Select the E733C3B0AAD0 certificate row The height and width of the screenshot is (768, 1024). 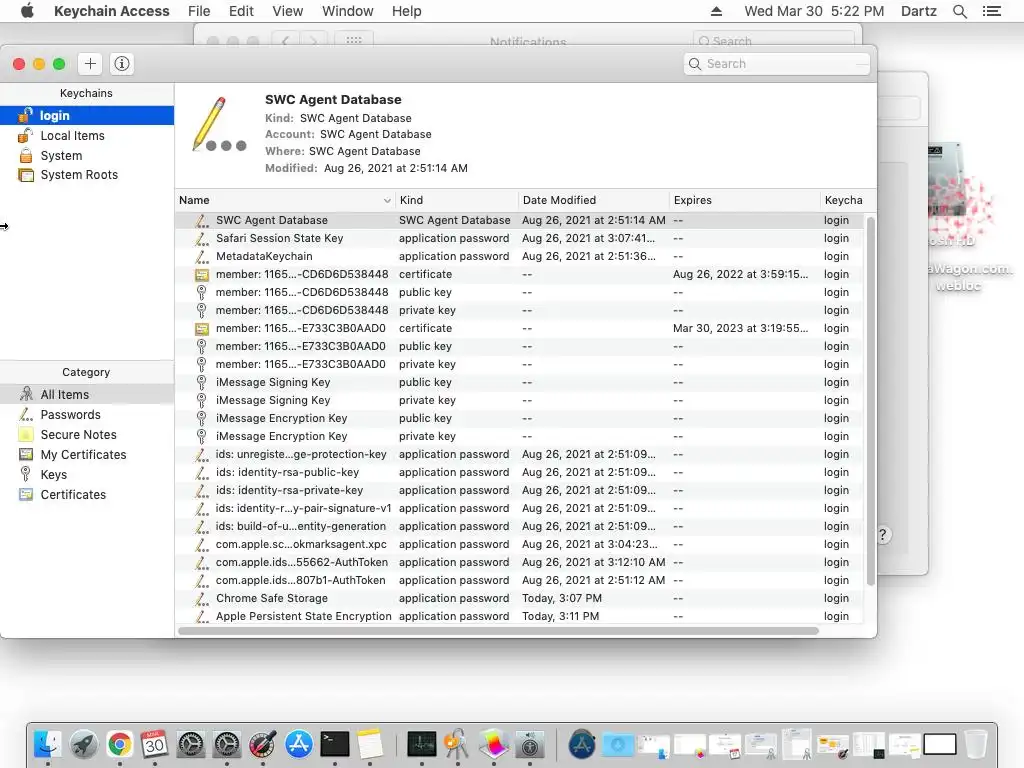click(519, 328)
